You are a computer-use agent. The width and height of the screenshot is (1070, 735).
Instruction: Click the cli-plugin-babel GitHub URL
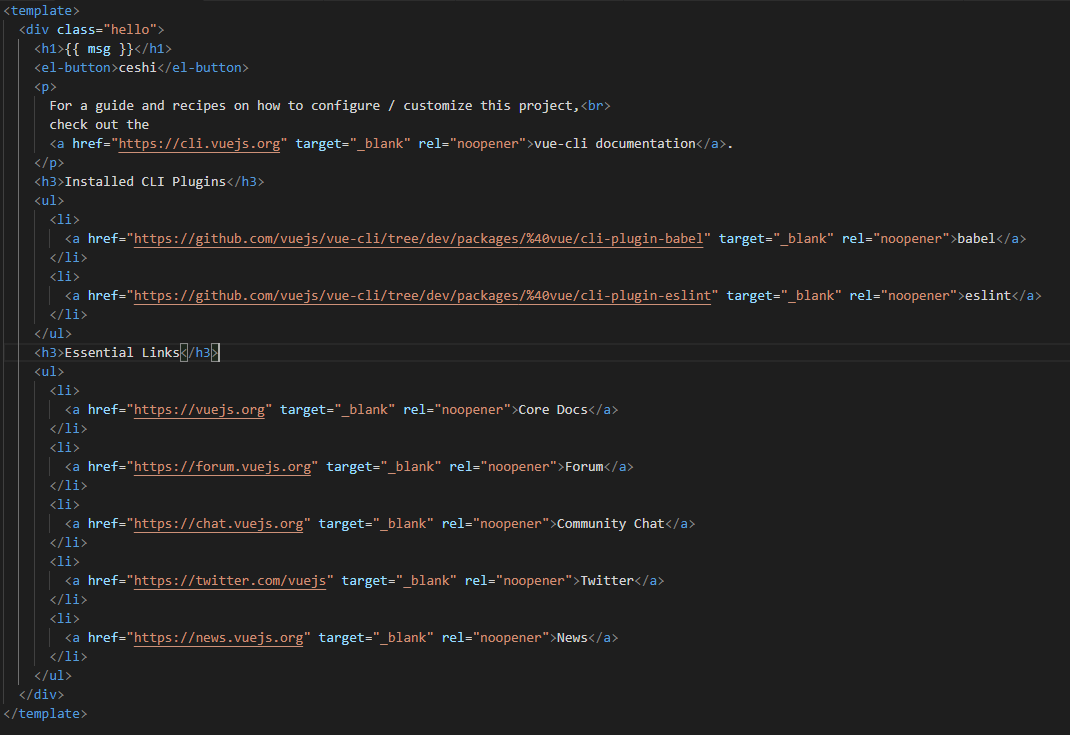coord(421,239)
